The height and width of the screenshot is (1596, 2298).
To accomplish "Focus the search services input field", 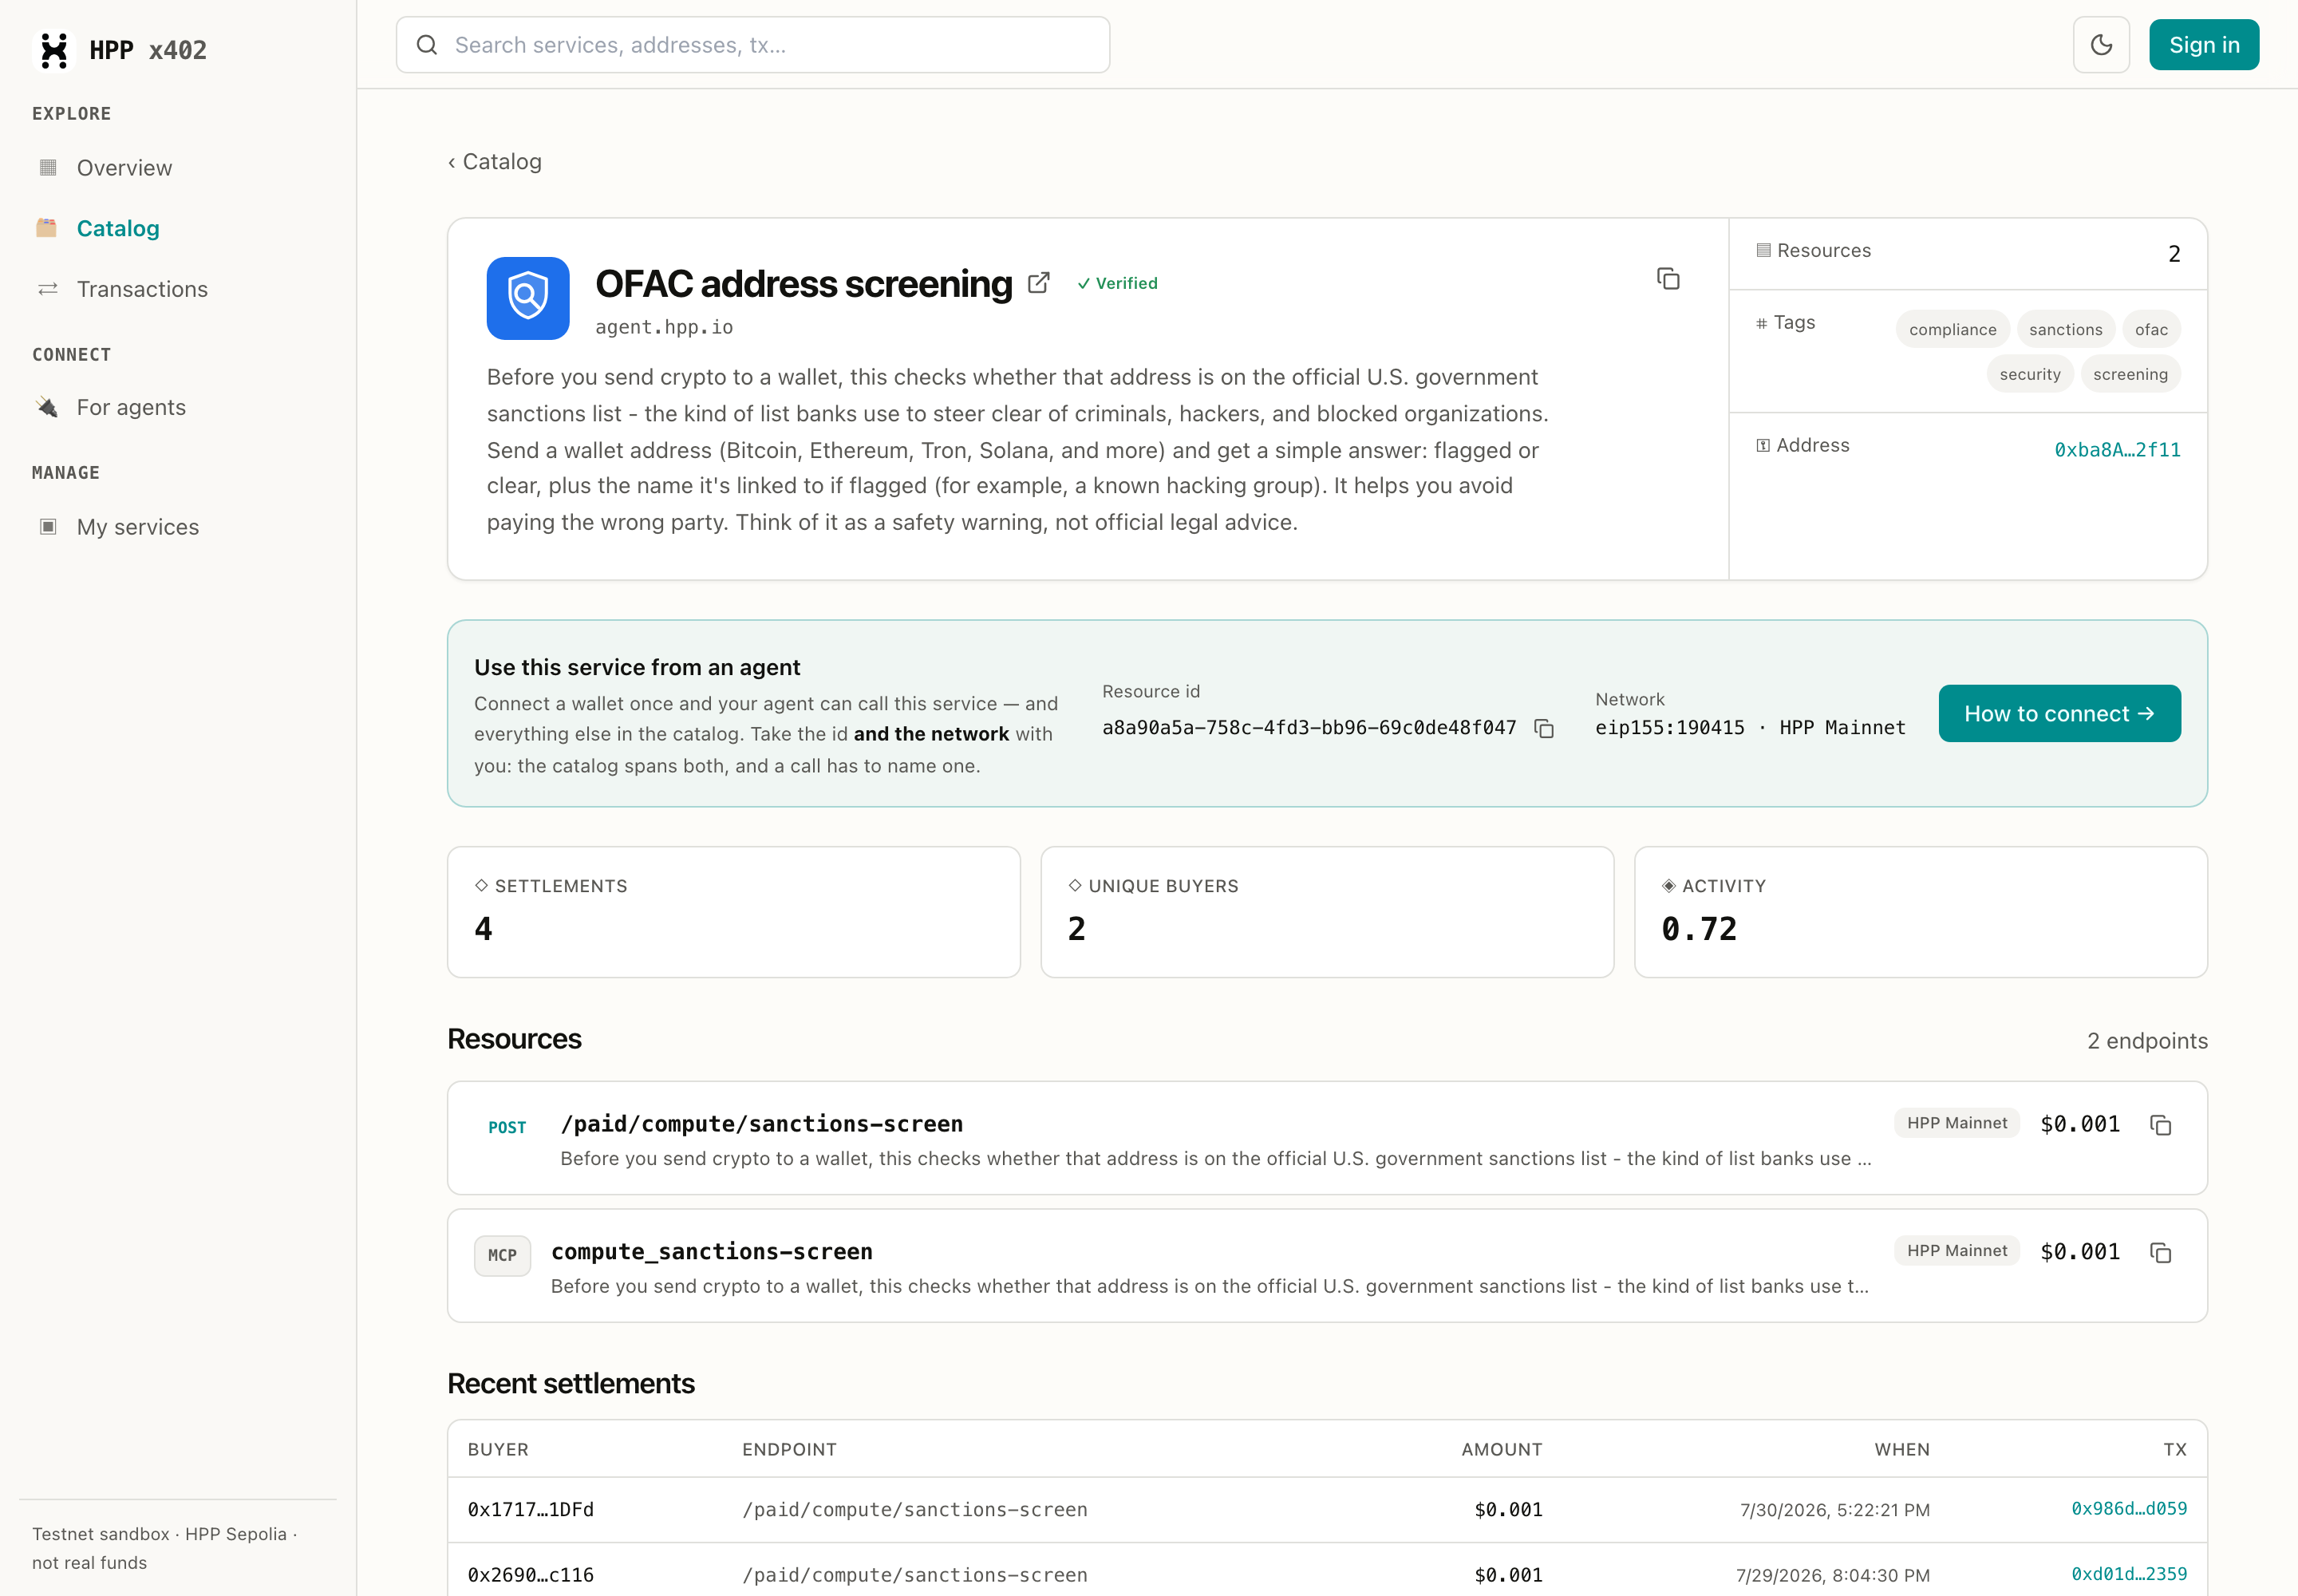I will pos(753,45).
